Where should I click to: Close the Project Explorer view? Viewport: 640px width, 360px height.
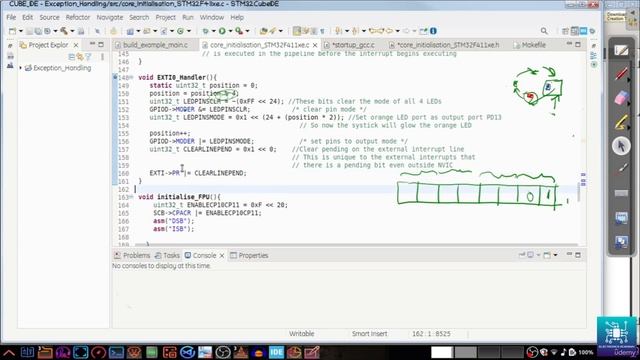[76, 45]
